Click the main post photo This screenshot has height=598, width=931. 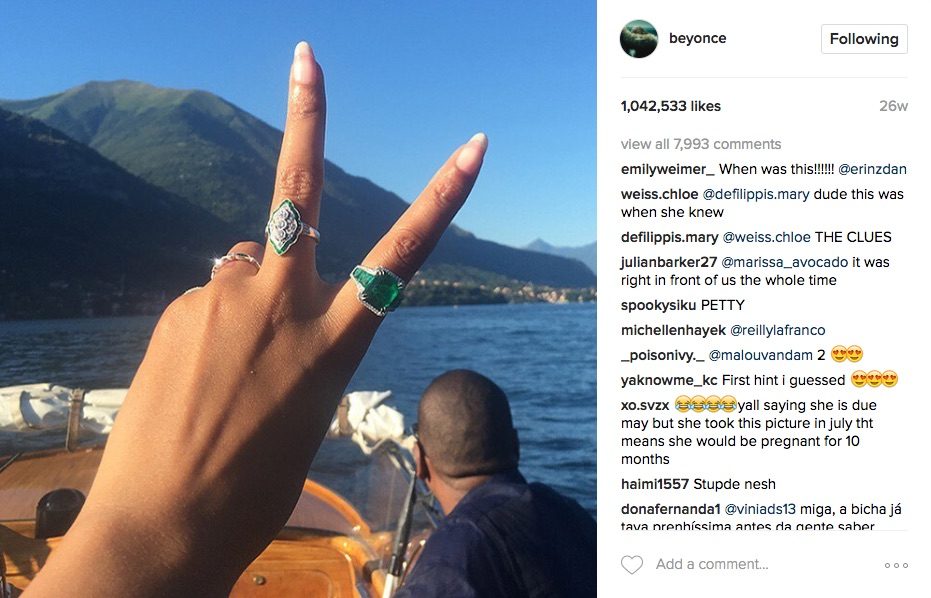(x=298, y=299)
